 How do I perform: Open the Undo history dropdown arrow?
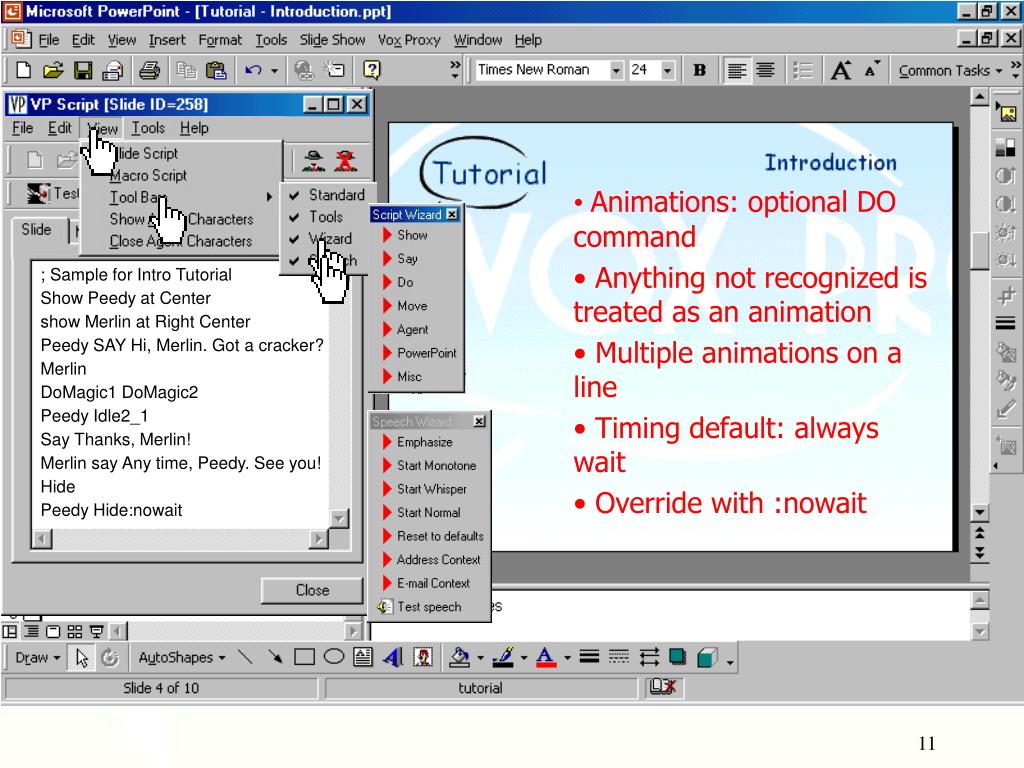274,71
